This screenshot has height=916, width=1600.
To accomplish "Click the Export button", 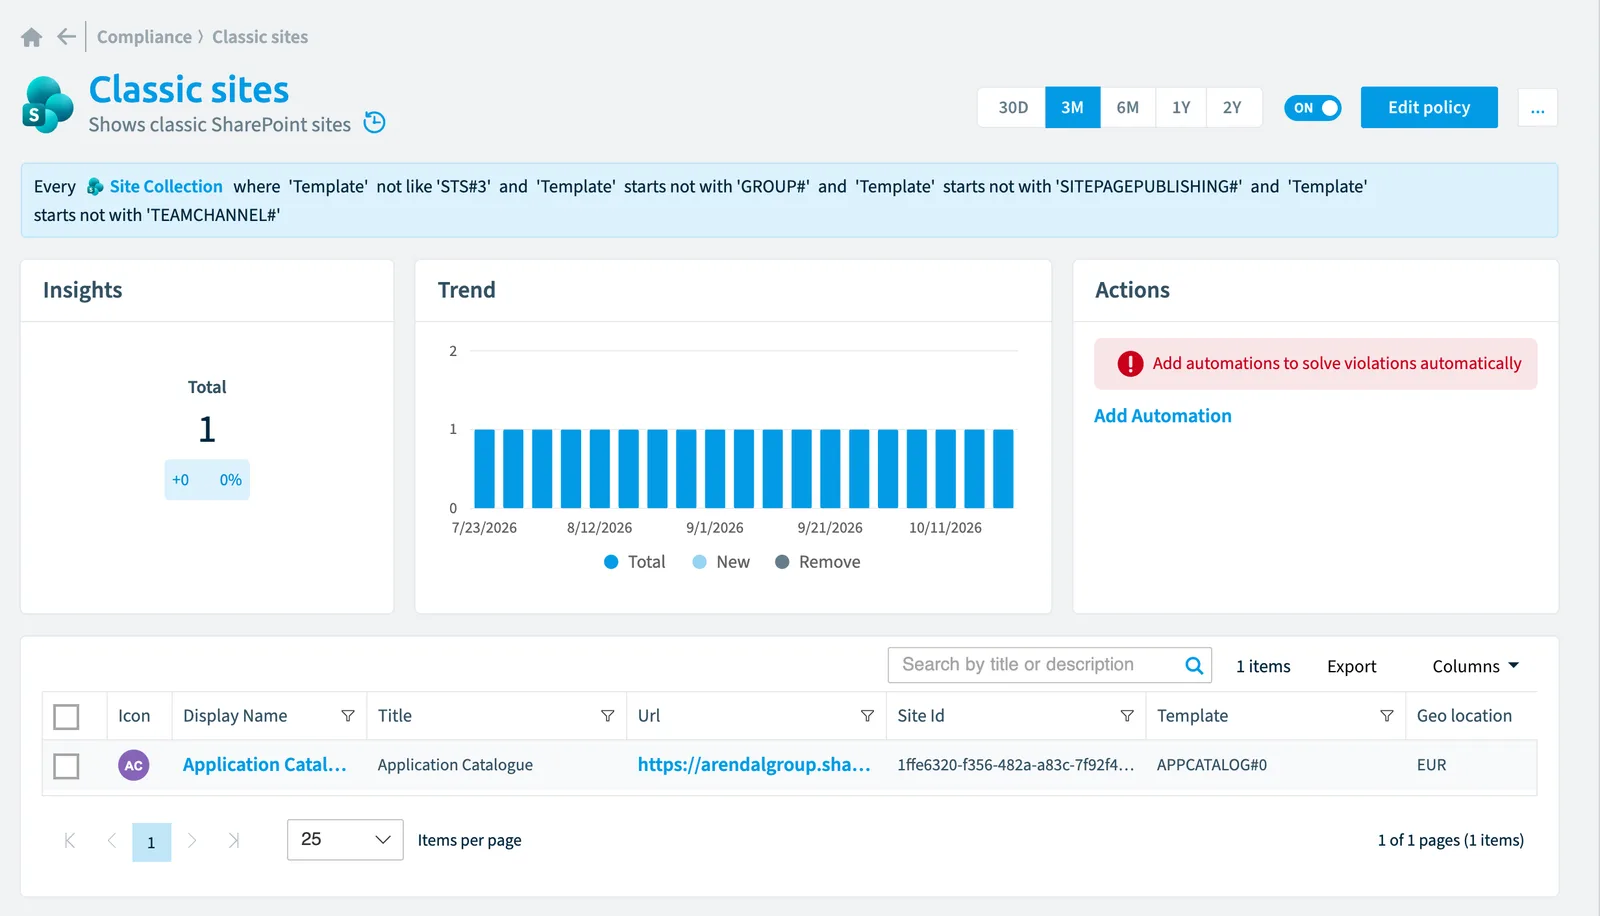I will (x=1351, y=666).
